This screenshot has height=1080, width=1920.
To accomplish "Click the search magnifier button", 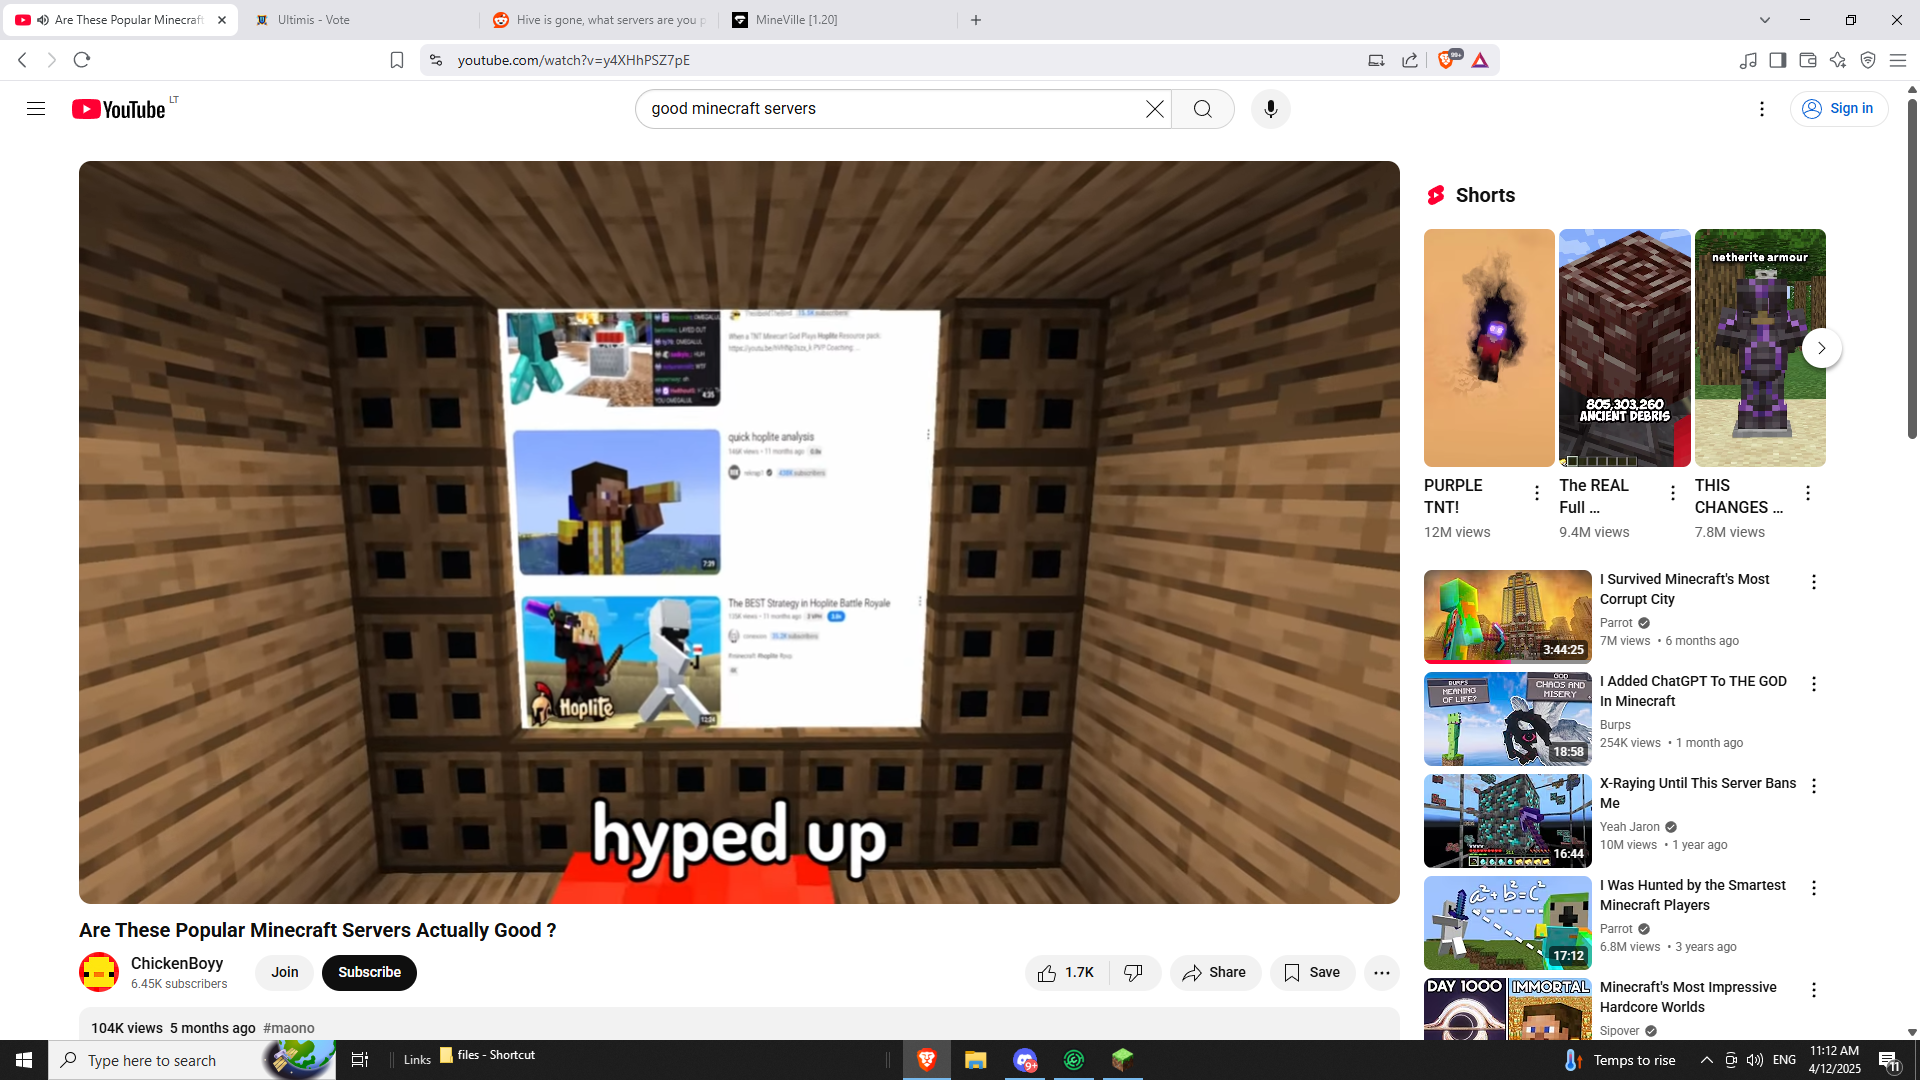I will (1202, 109).
